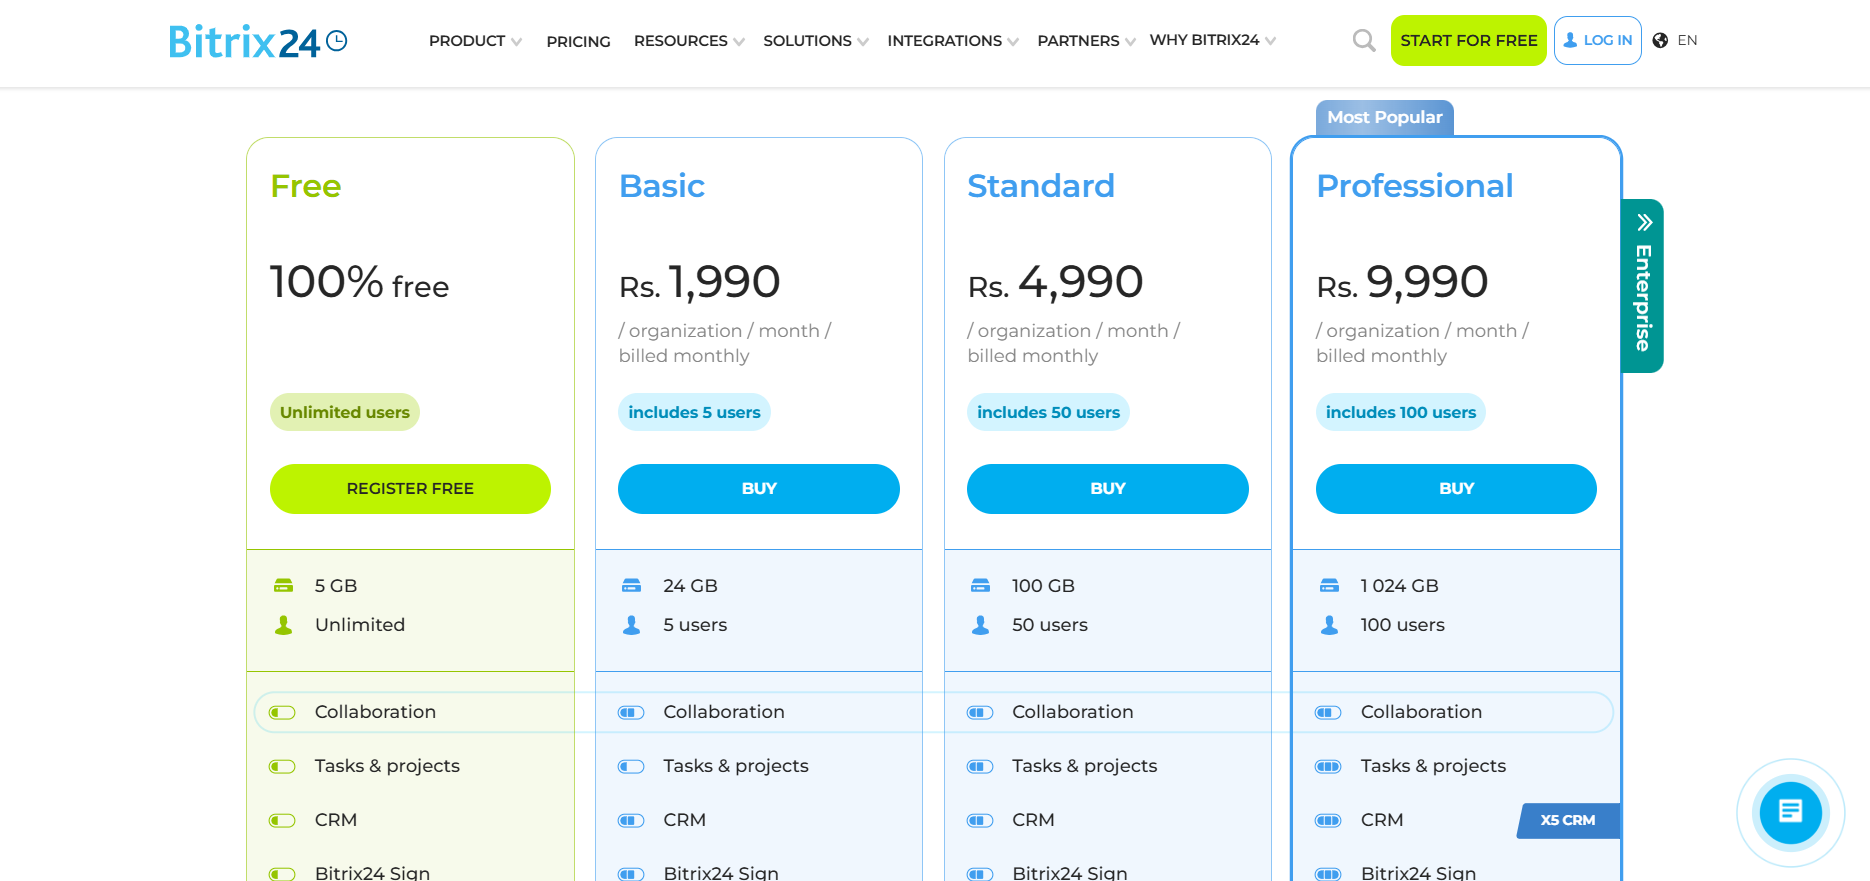Click REGISTER FREE button
The image size is (1870, 881).
click(410, 489)
